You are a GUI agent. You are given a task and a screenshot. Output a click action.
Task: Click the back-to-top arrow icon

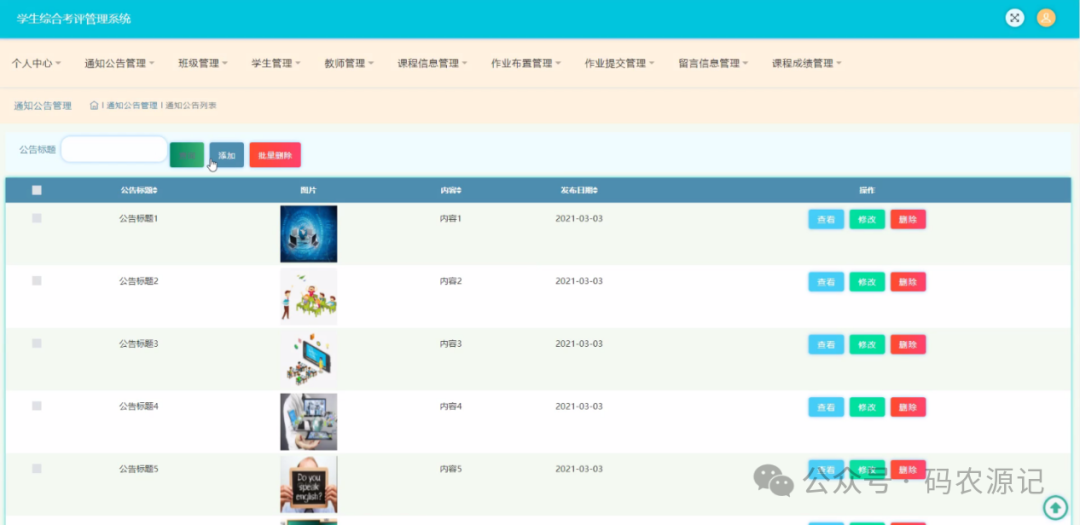coord(1055,508)
